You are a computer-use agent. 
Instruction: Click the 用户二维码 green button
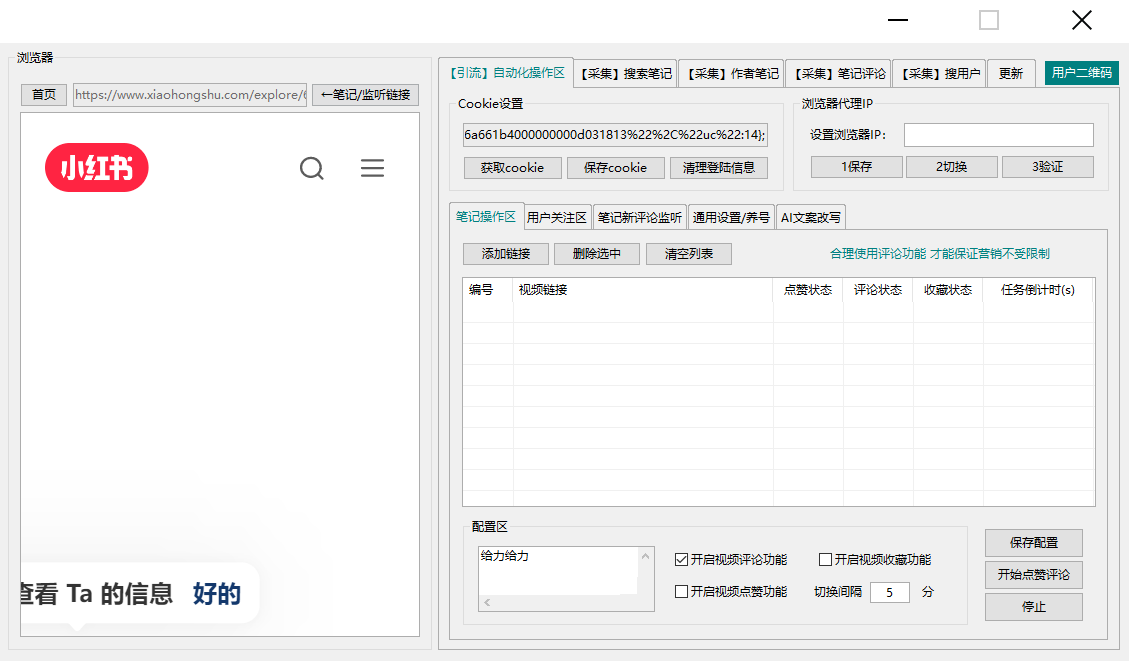click(1081, 73)
